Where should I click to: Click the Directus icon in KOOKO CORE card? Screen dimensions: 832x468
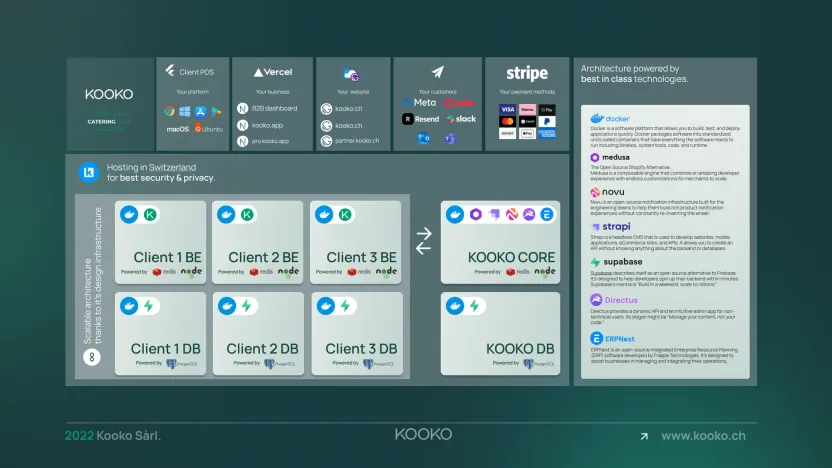coord(529,214)
